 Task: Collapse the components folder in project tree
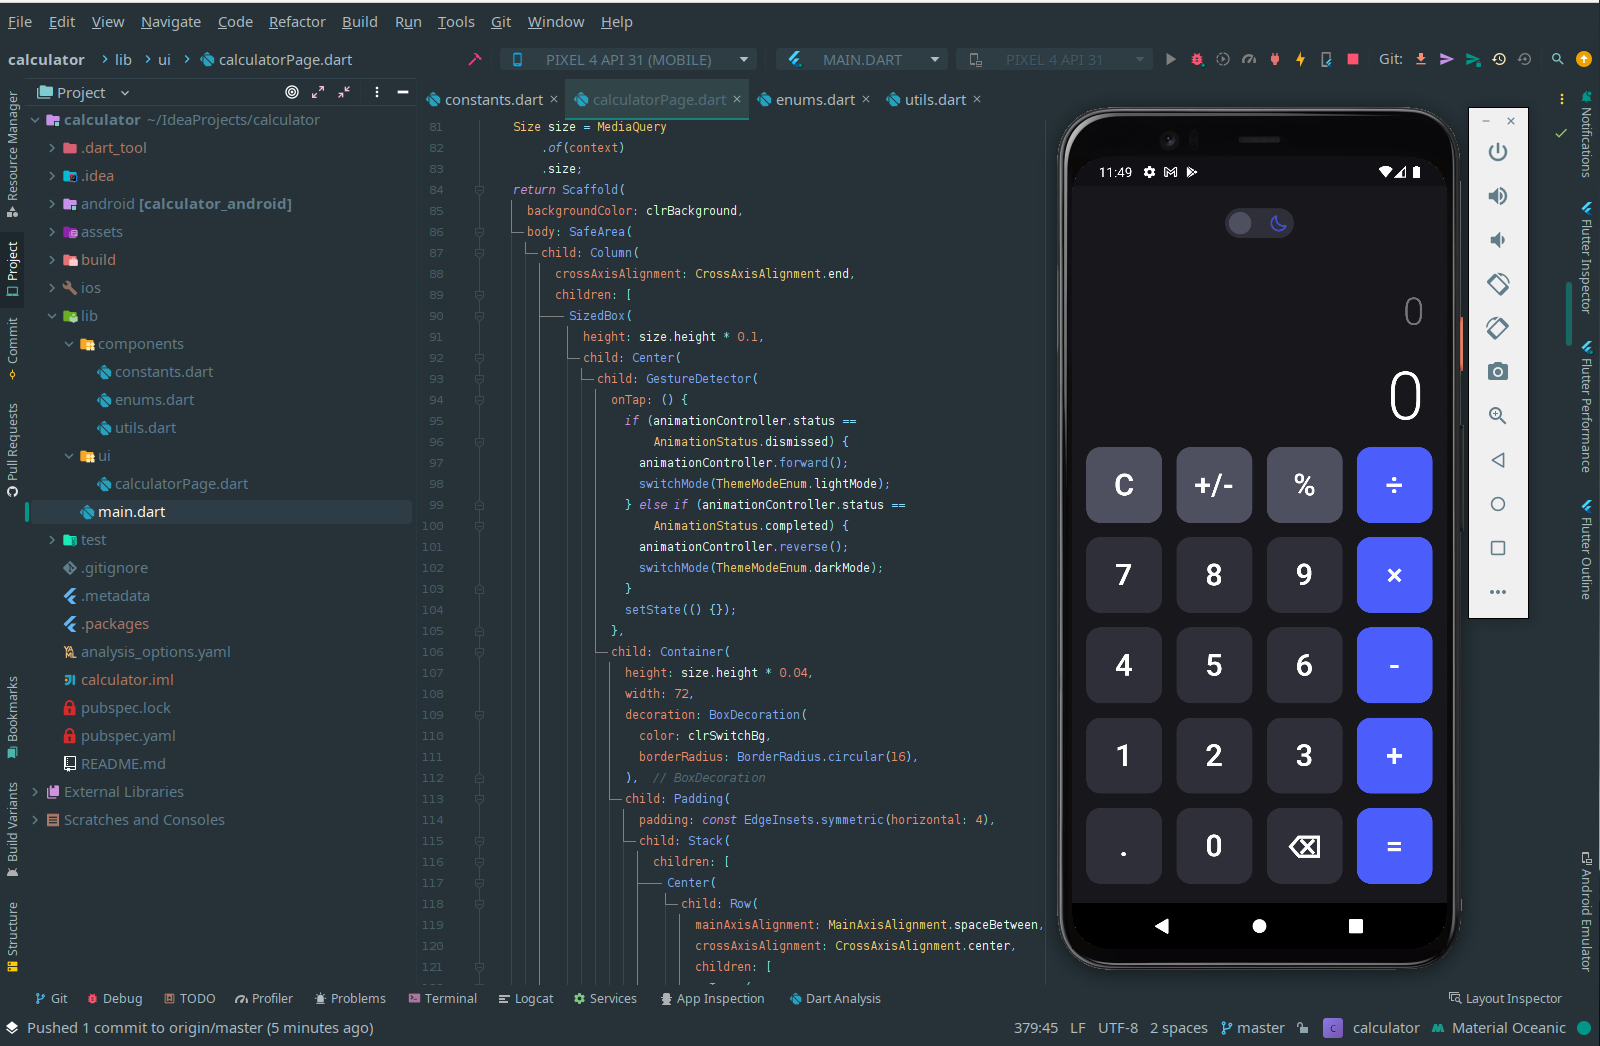click(68, 343)
